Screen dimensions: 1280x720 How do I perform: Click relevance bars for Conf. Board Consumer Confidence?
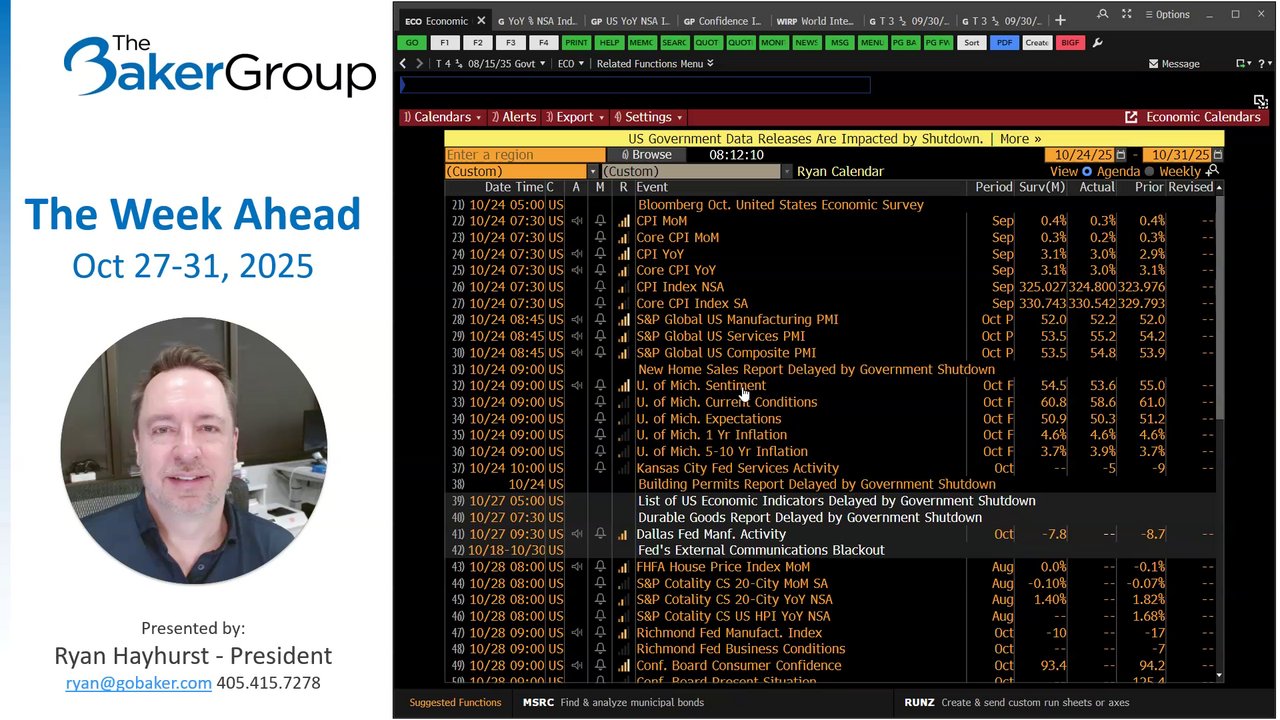[x=624, y=665]
